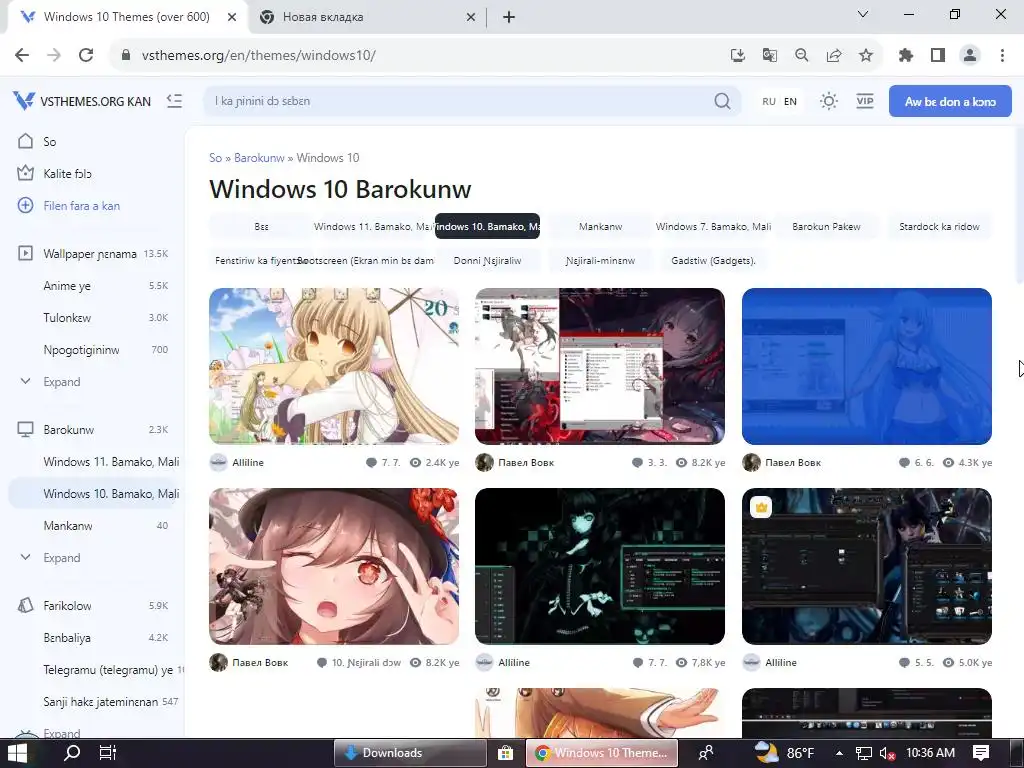The image size is (1024, 768).
Task: Click the Kalite fɔlɔ crown icon
Action: (25, 173)
